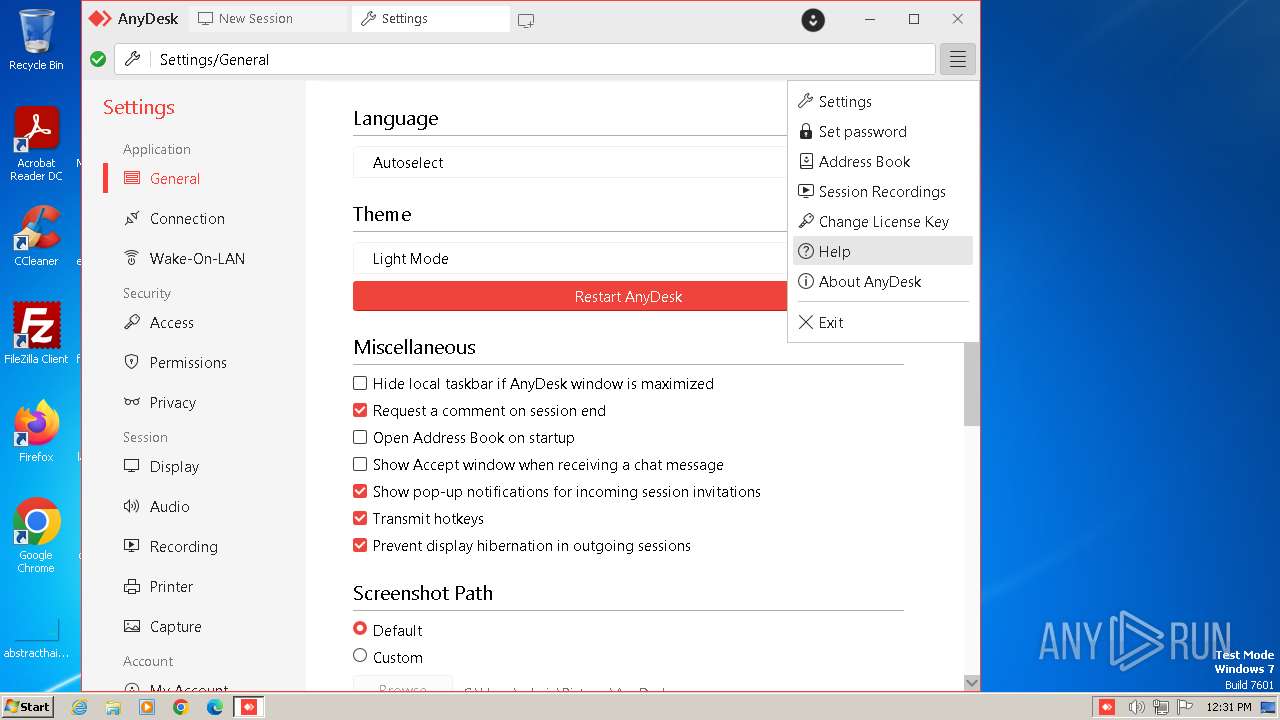The image size is (1280, 720).
Task: Click the green connection status checkmark icon
Action: point(98,59)
